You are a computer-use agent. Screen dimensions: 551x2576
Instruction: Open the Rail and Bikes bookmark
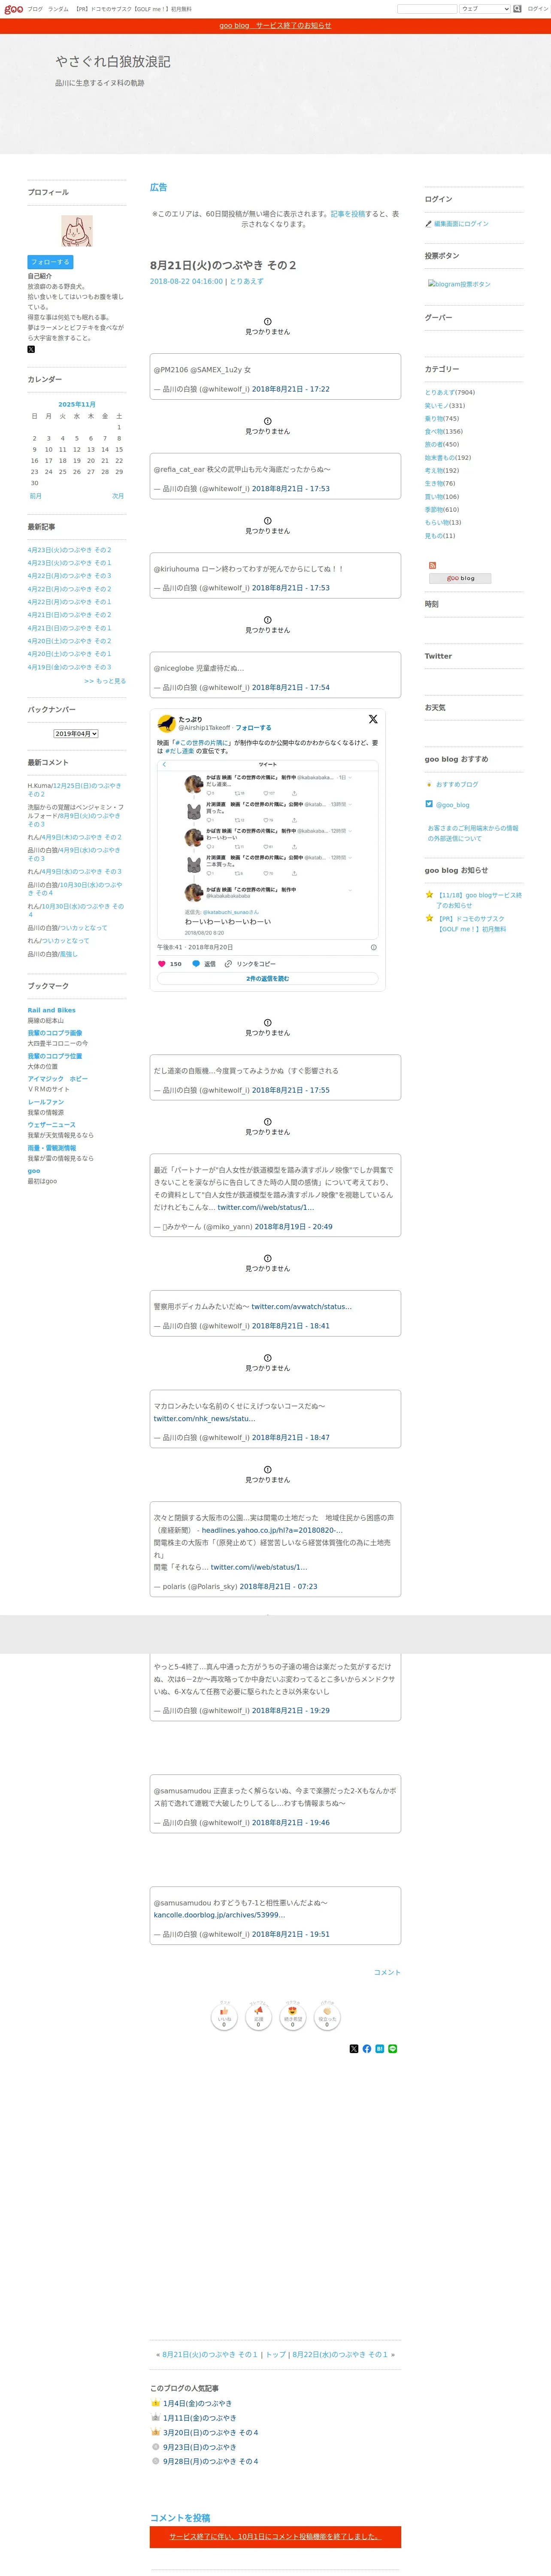coord(51,1010)
